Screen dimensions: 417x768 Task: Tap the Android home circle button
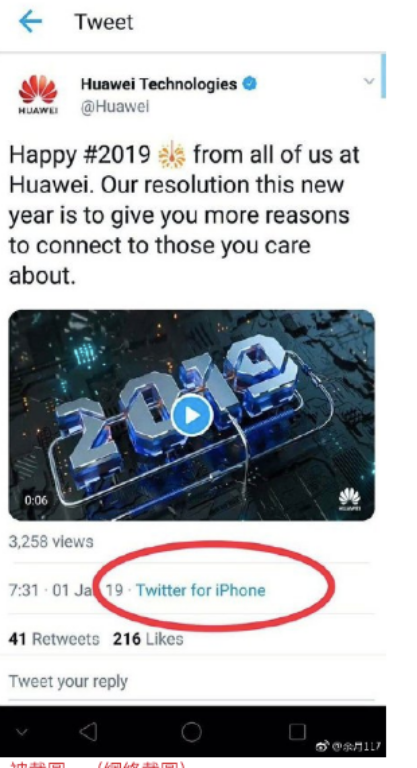click(x=192, y=732)
